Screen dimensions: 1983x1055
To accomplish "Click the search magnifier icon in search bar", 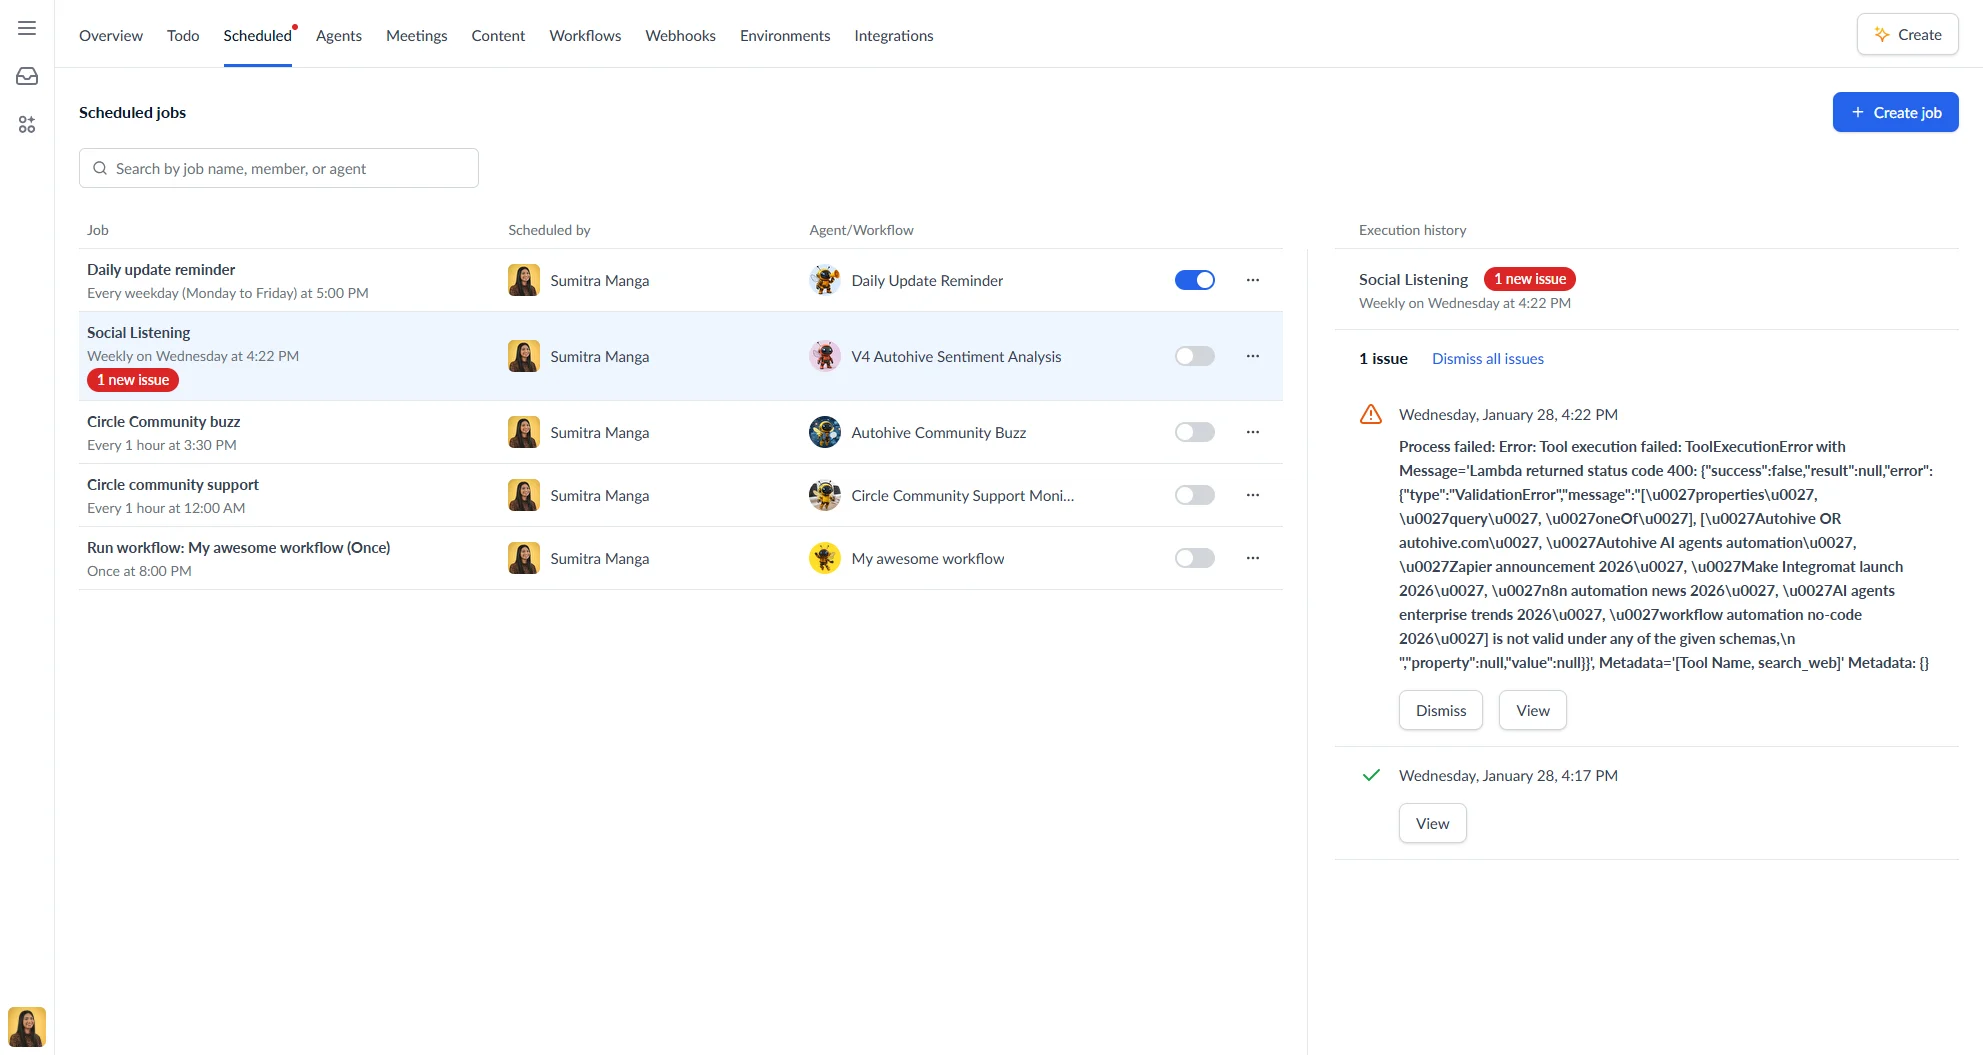I will coord(100,168).
